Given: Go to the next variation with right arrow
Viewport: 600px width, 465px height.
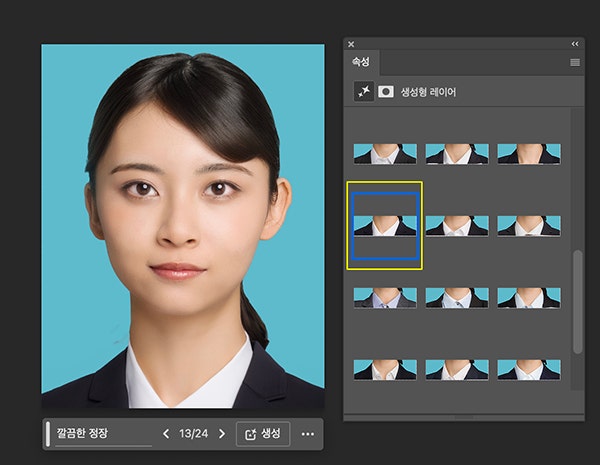Looking at the screenshot, I should click(222, 434).
